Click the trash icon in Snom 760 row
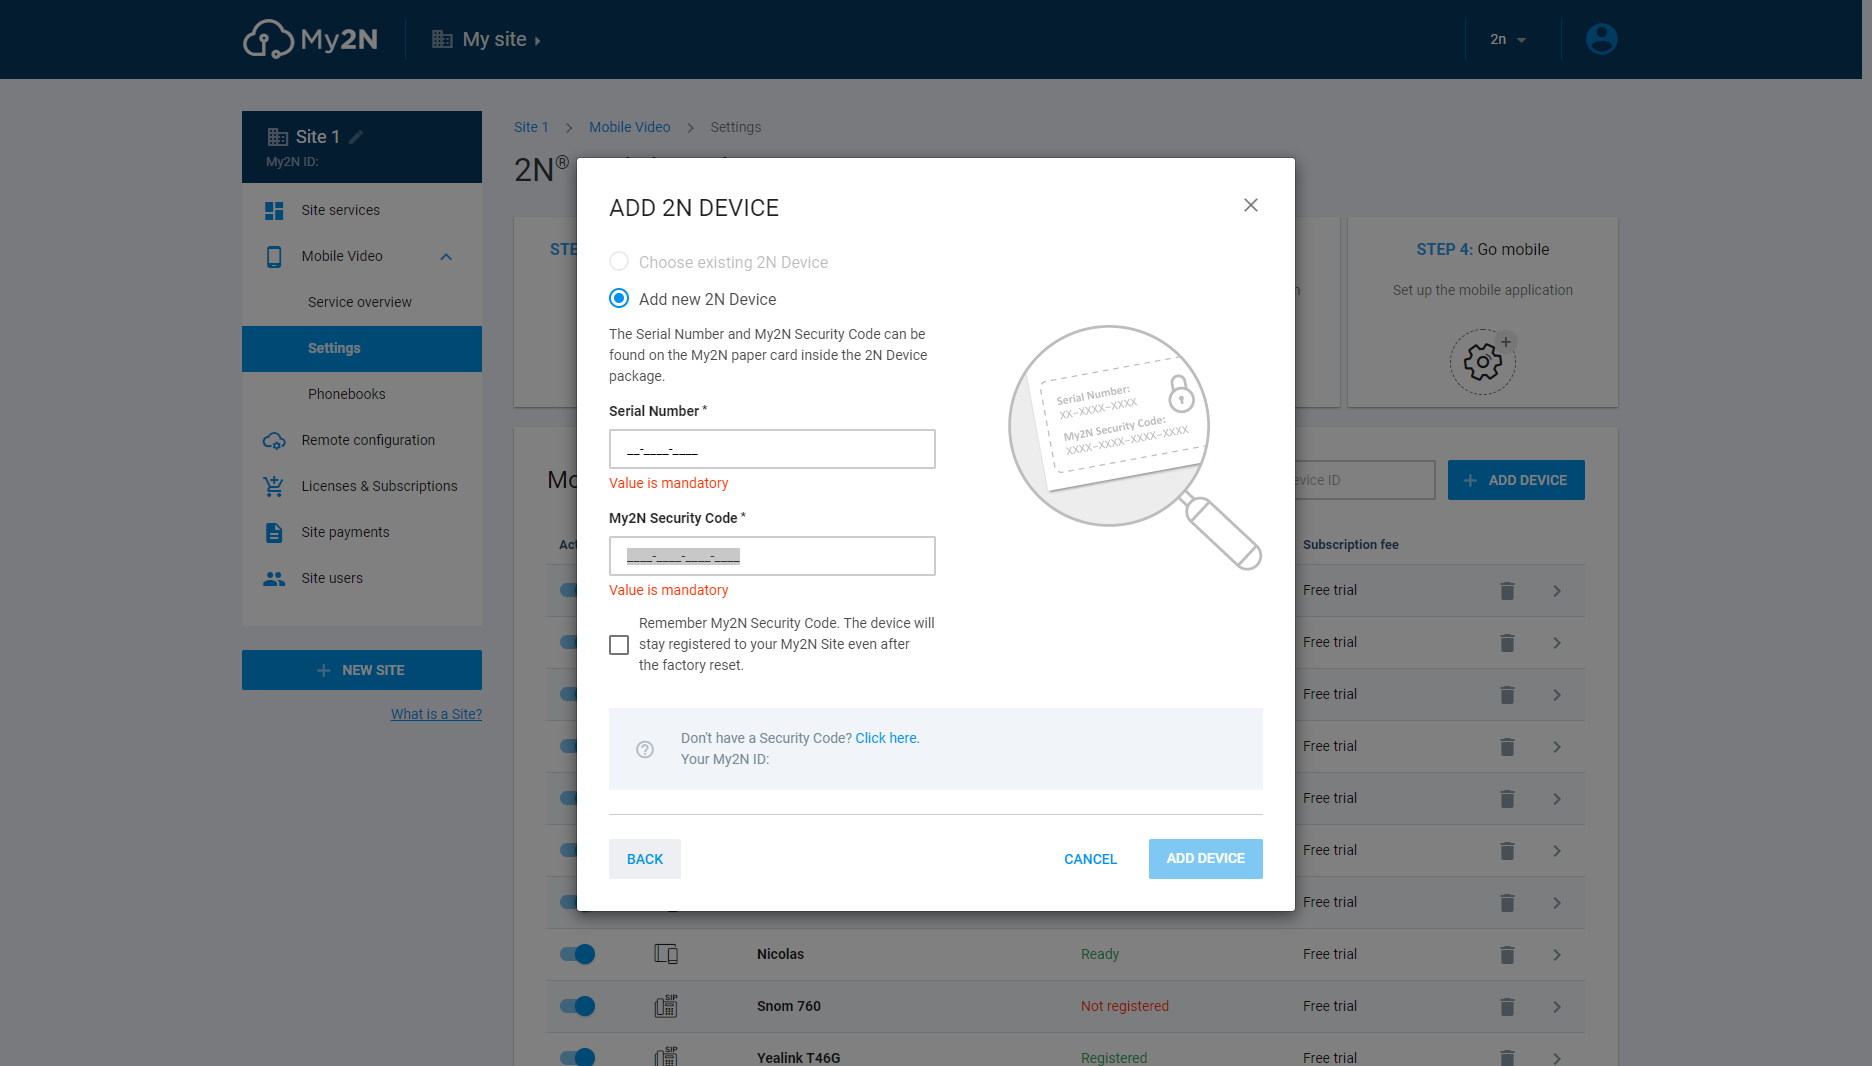Image resolution: width=1872 pixels, height=1066 pixels. (x=1507, y=1007)
